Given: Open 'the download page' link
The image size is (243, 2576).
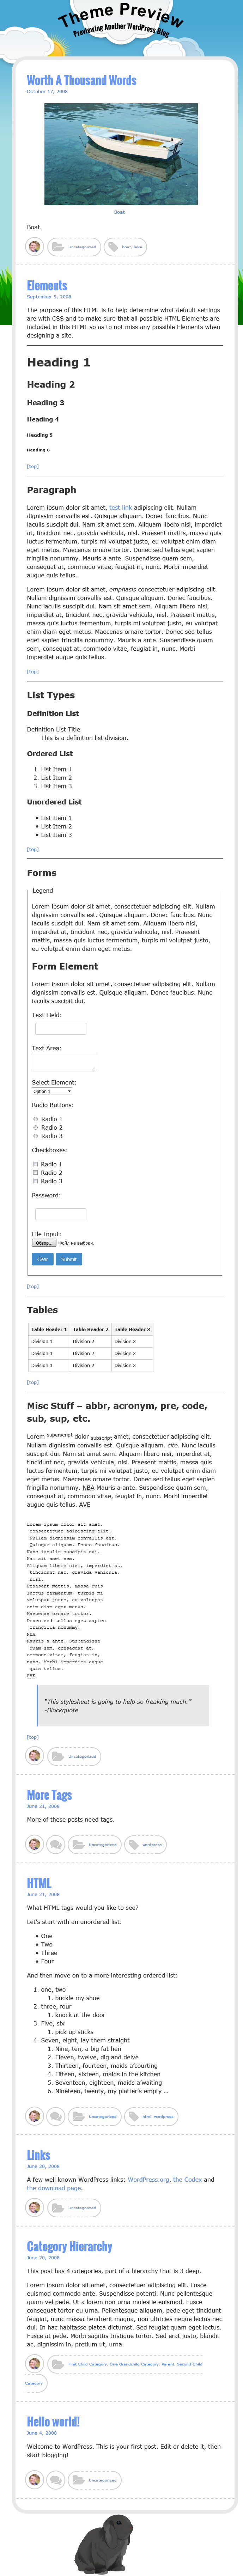Looking at the screenshot, I should click(54, 2188).
